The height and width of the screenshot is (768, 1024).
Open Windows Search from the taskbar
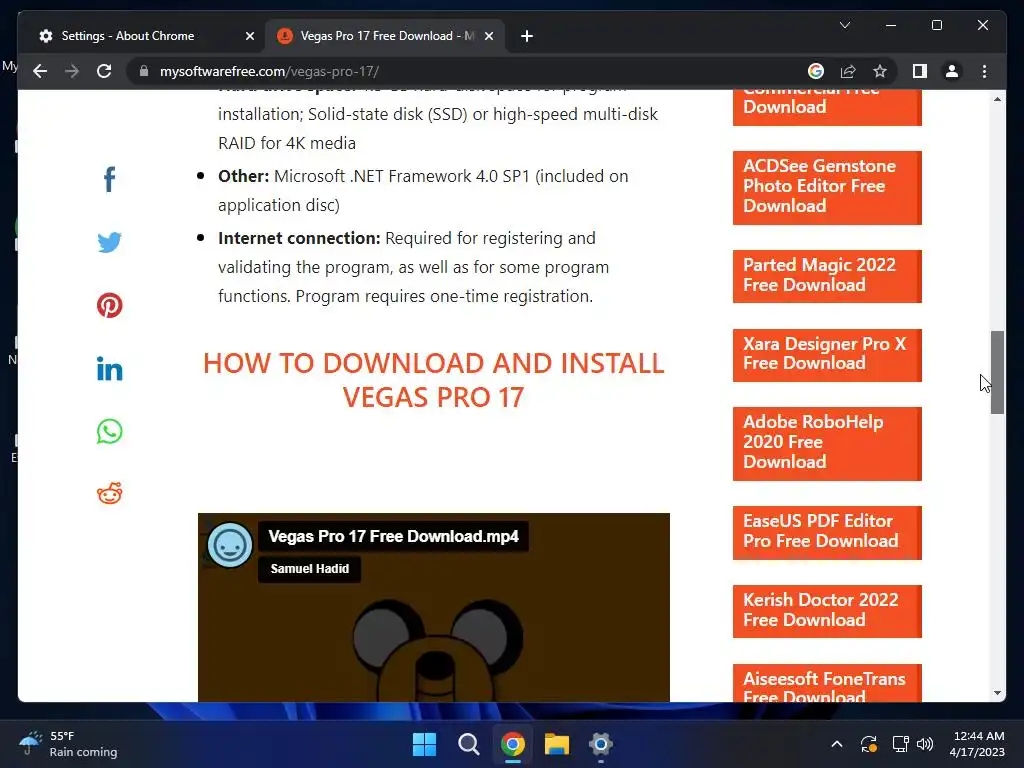[x=468, y=744]
